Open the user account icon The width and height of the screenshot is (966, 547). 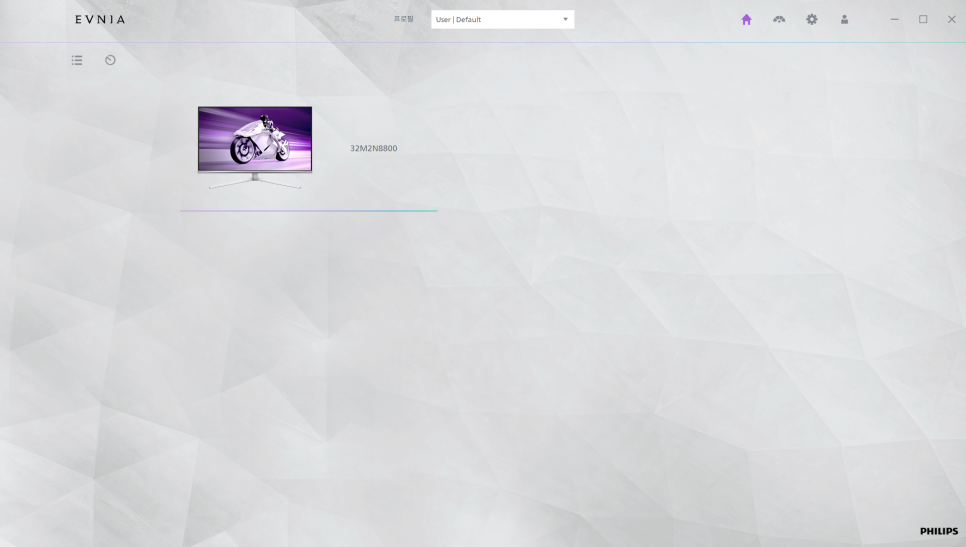pyautogui.click(x=844, y=20)
